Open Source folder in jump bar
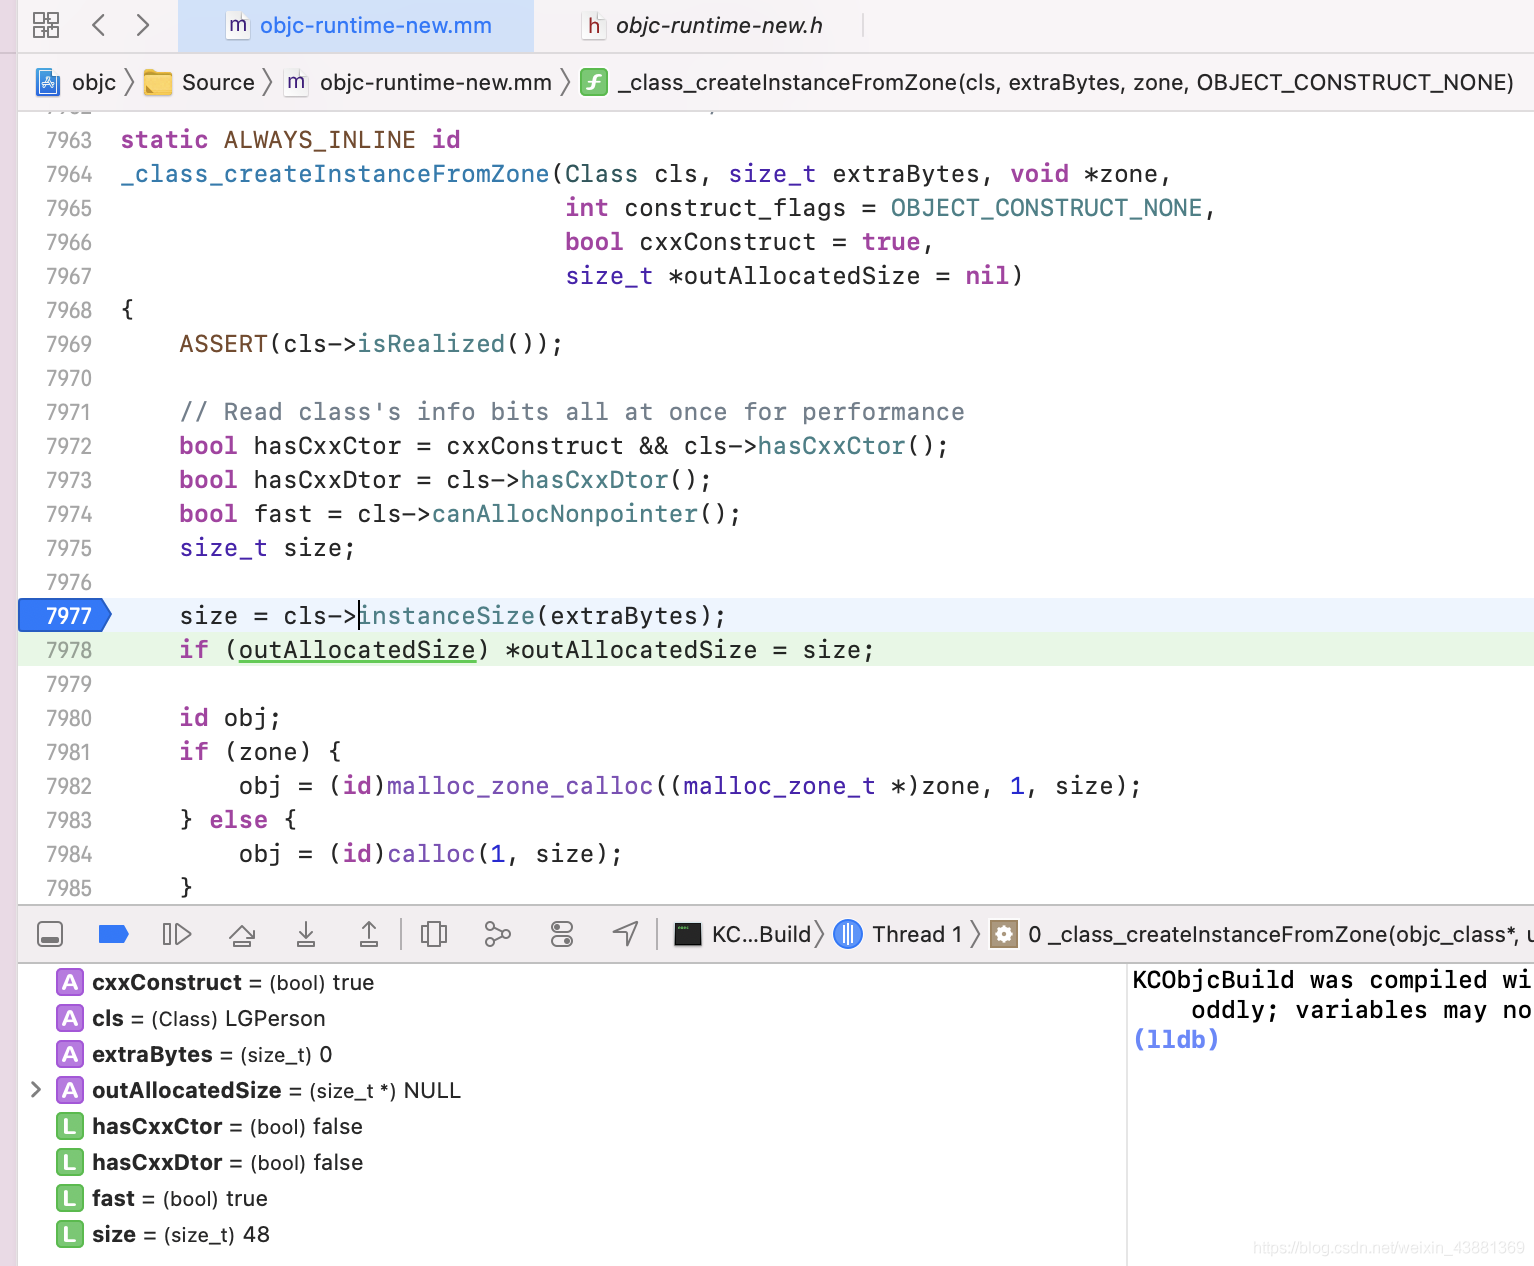This screenshot has width=1534, height=1266. (x=200, y=82)
